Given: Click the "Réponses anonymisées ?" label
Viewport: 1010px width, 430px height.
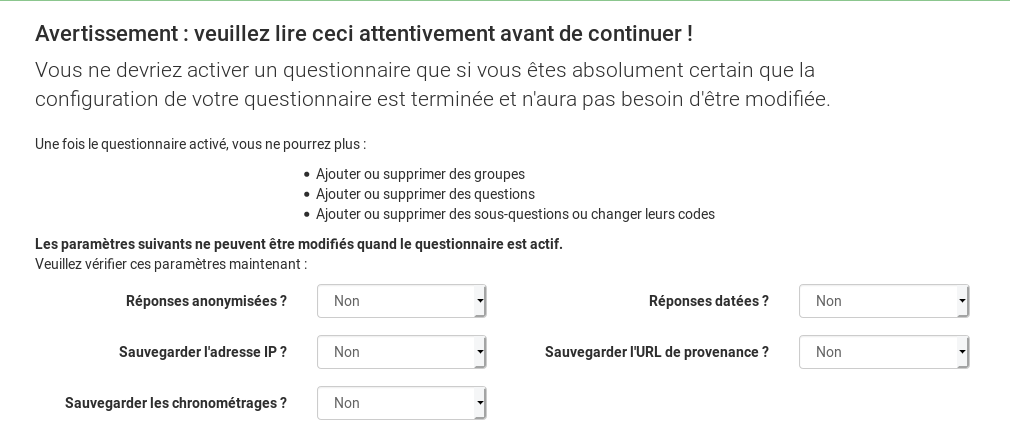Looking at the screenshot, I should tap(206, 301).
